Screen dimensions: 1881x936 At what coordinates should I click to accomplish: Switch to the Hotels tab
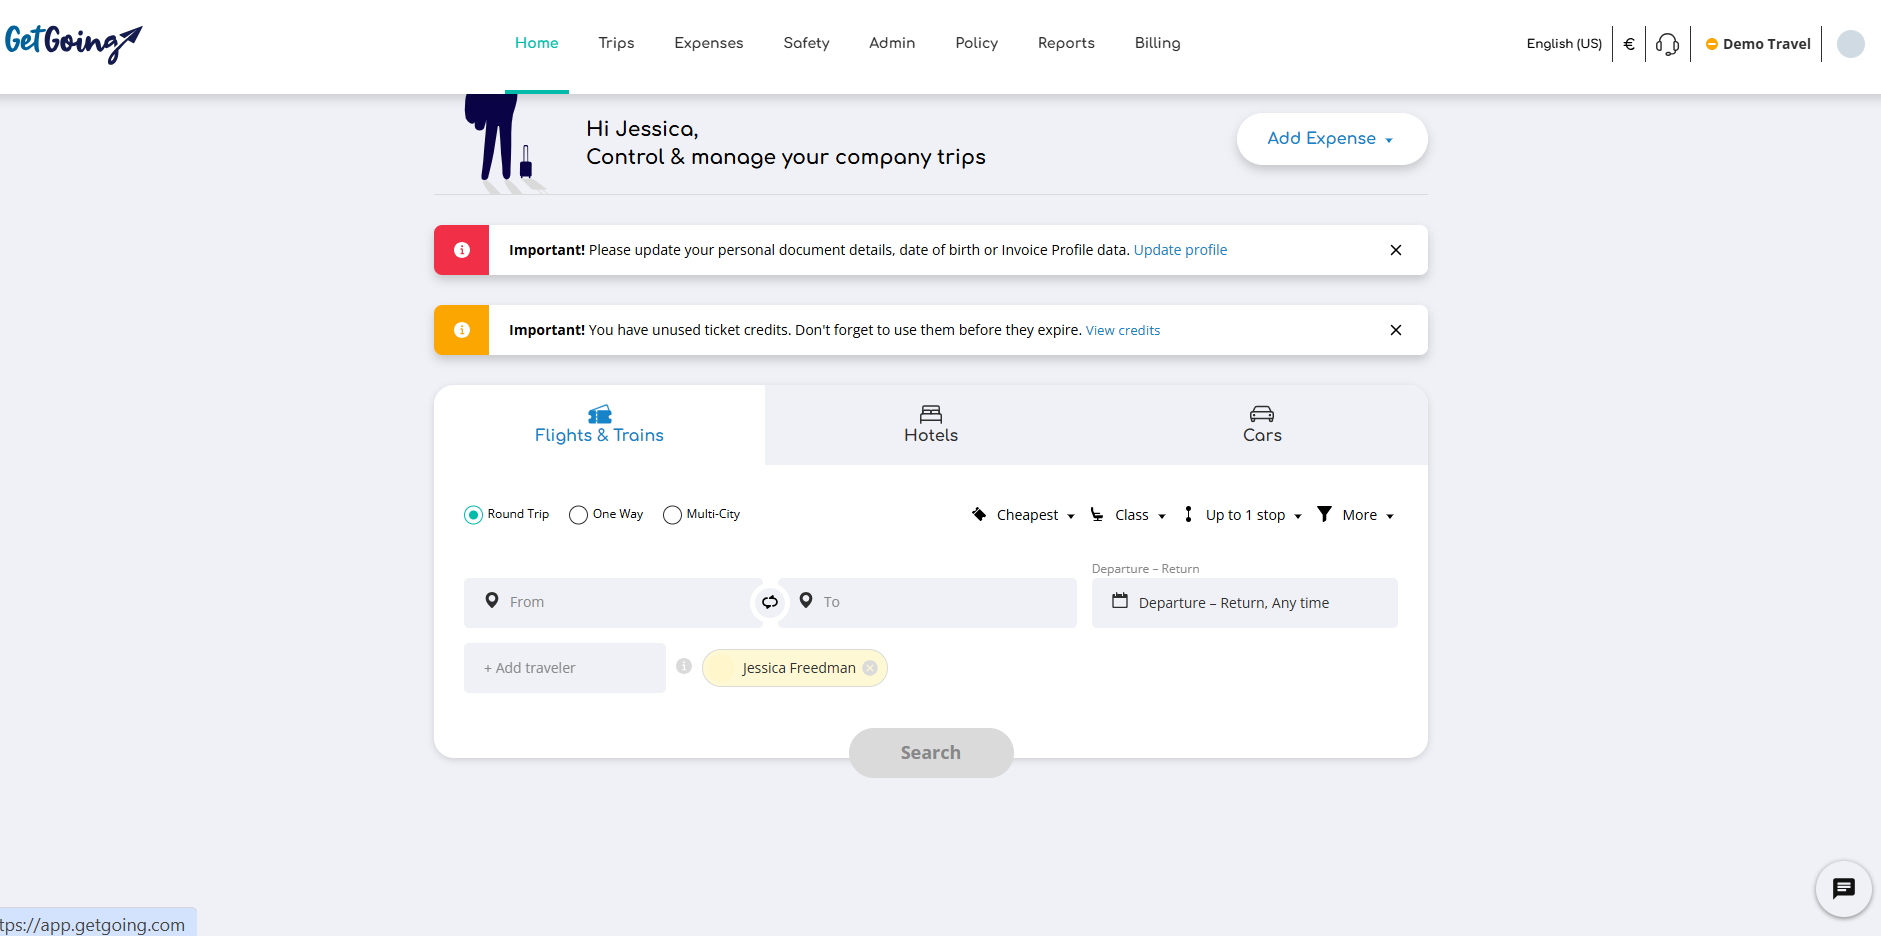[931, 425]
